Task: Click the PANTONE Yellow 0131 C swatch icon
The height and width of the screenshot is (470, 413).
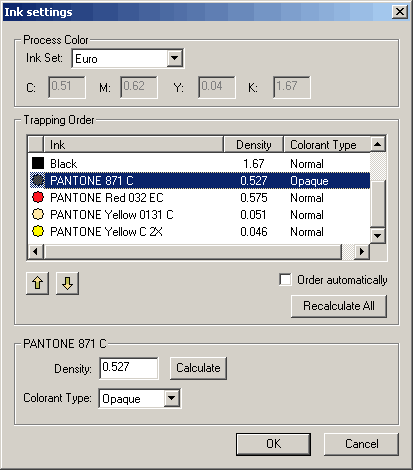Action: click(x=38, y=214)
